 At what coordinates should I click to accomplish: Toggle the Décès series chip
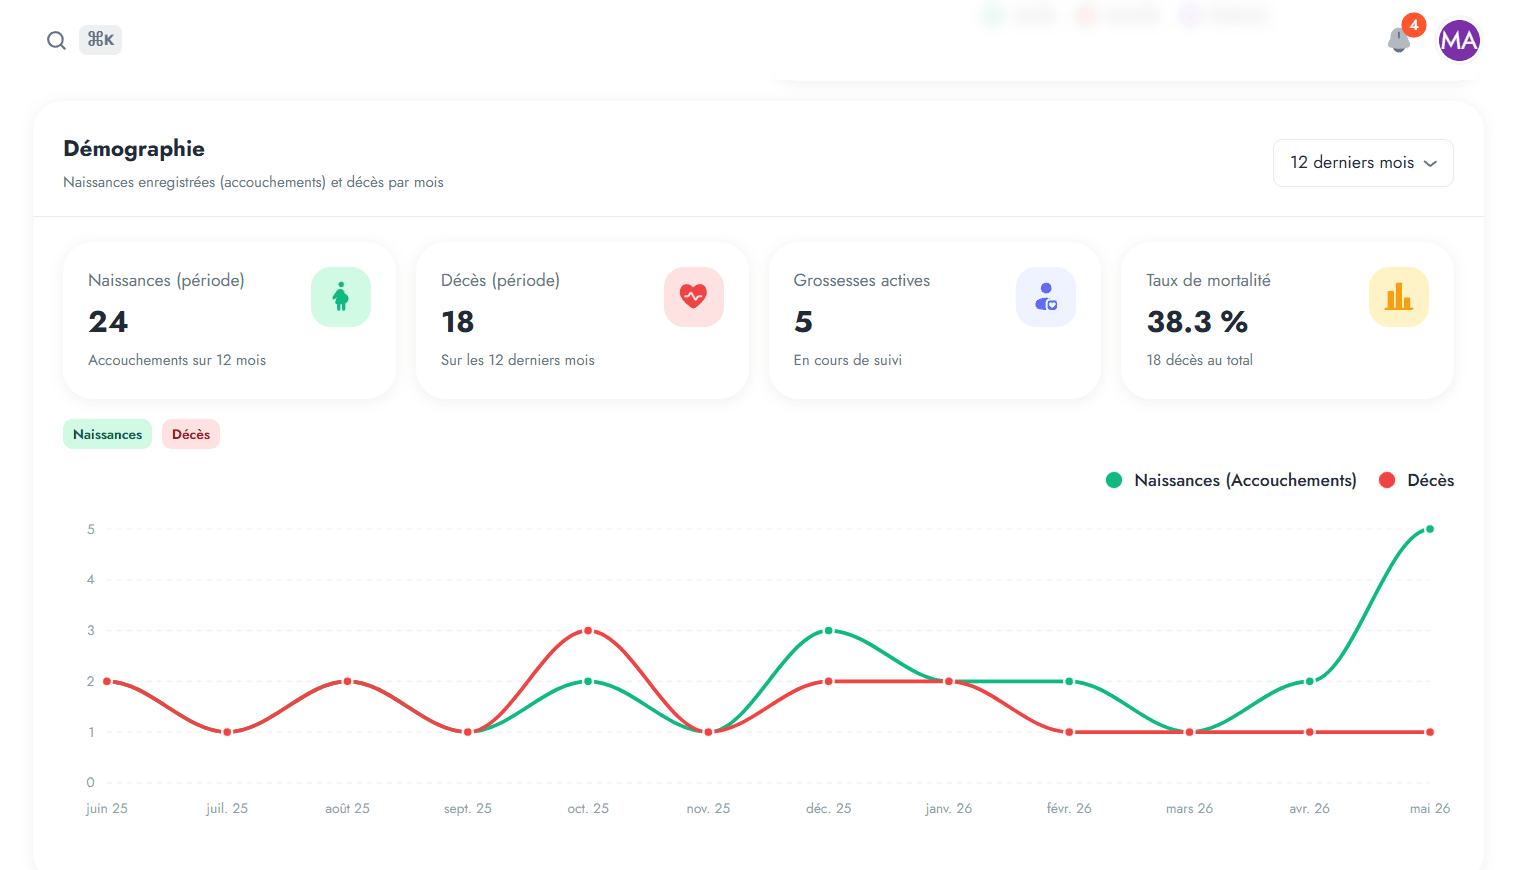click(x=191, y=434)
